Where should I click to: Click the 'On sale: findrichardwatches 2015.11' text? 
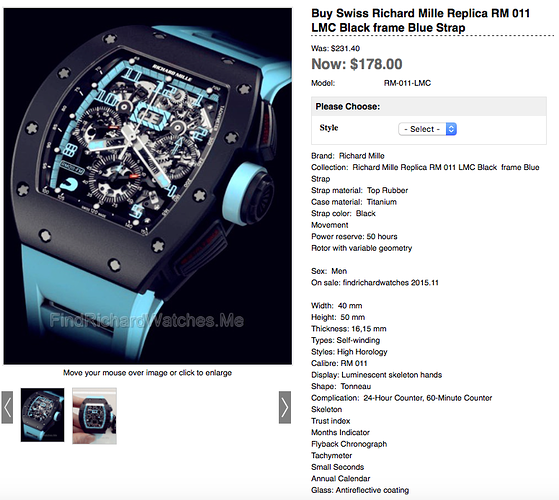375,283
